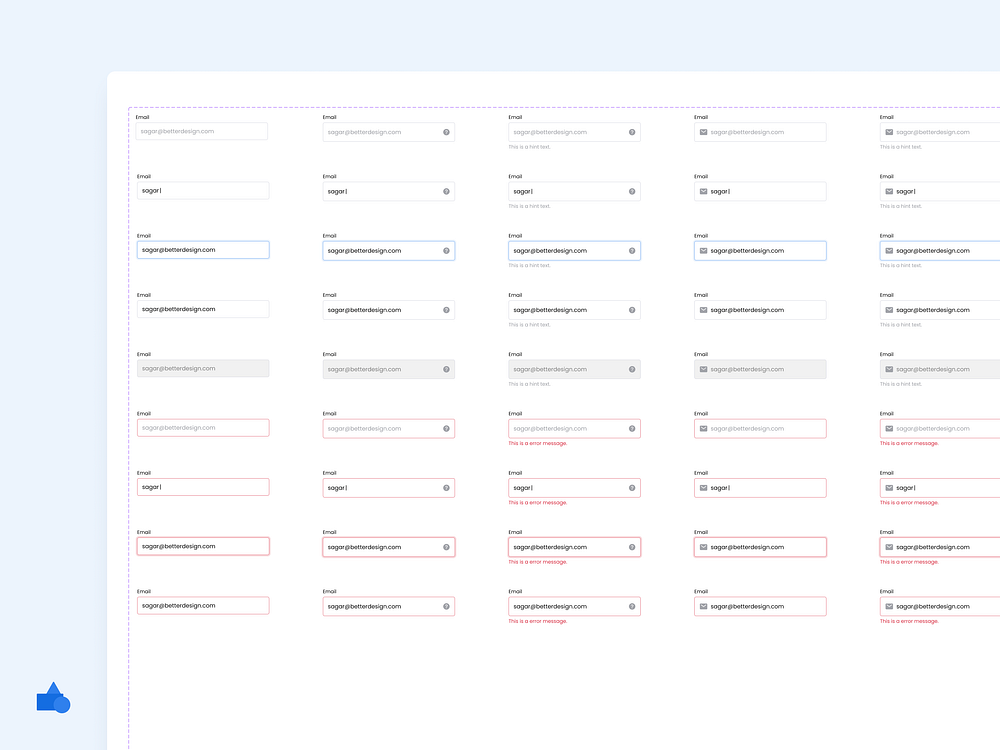
Task: Select the blue shape logo at bottom left
Action: tap(52, 698)
